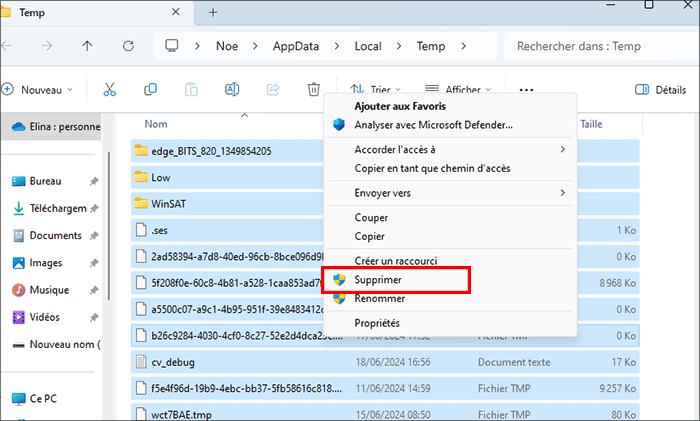Open the three-dots More options menu
The width and height of the screenshot is (700, 421).
coord(526,89)
